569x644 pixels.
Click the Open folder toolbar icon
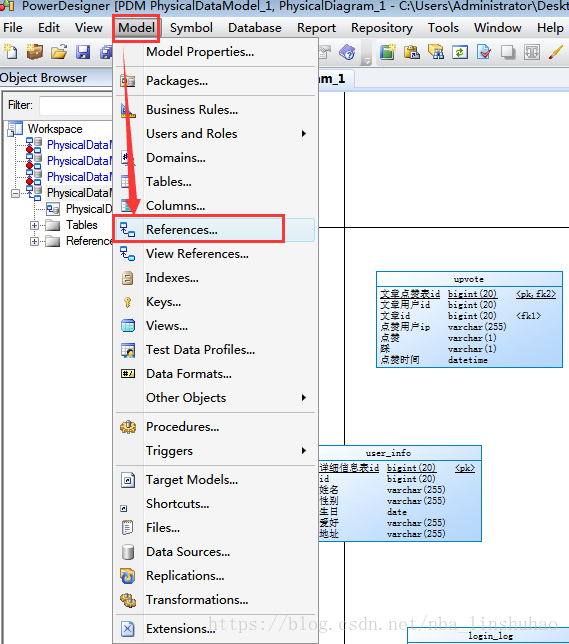click(x=59, y=52)
